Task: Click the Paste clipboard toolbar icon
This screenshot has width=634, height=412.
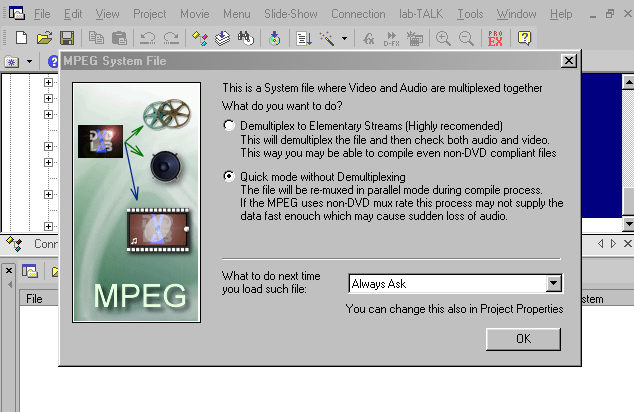Action: (x=119, y=38)
